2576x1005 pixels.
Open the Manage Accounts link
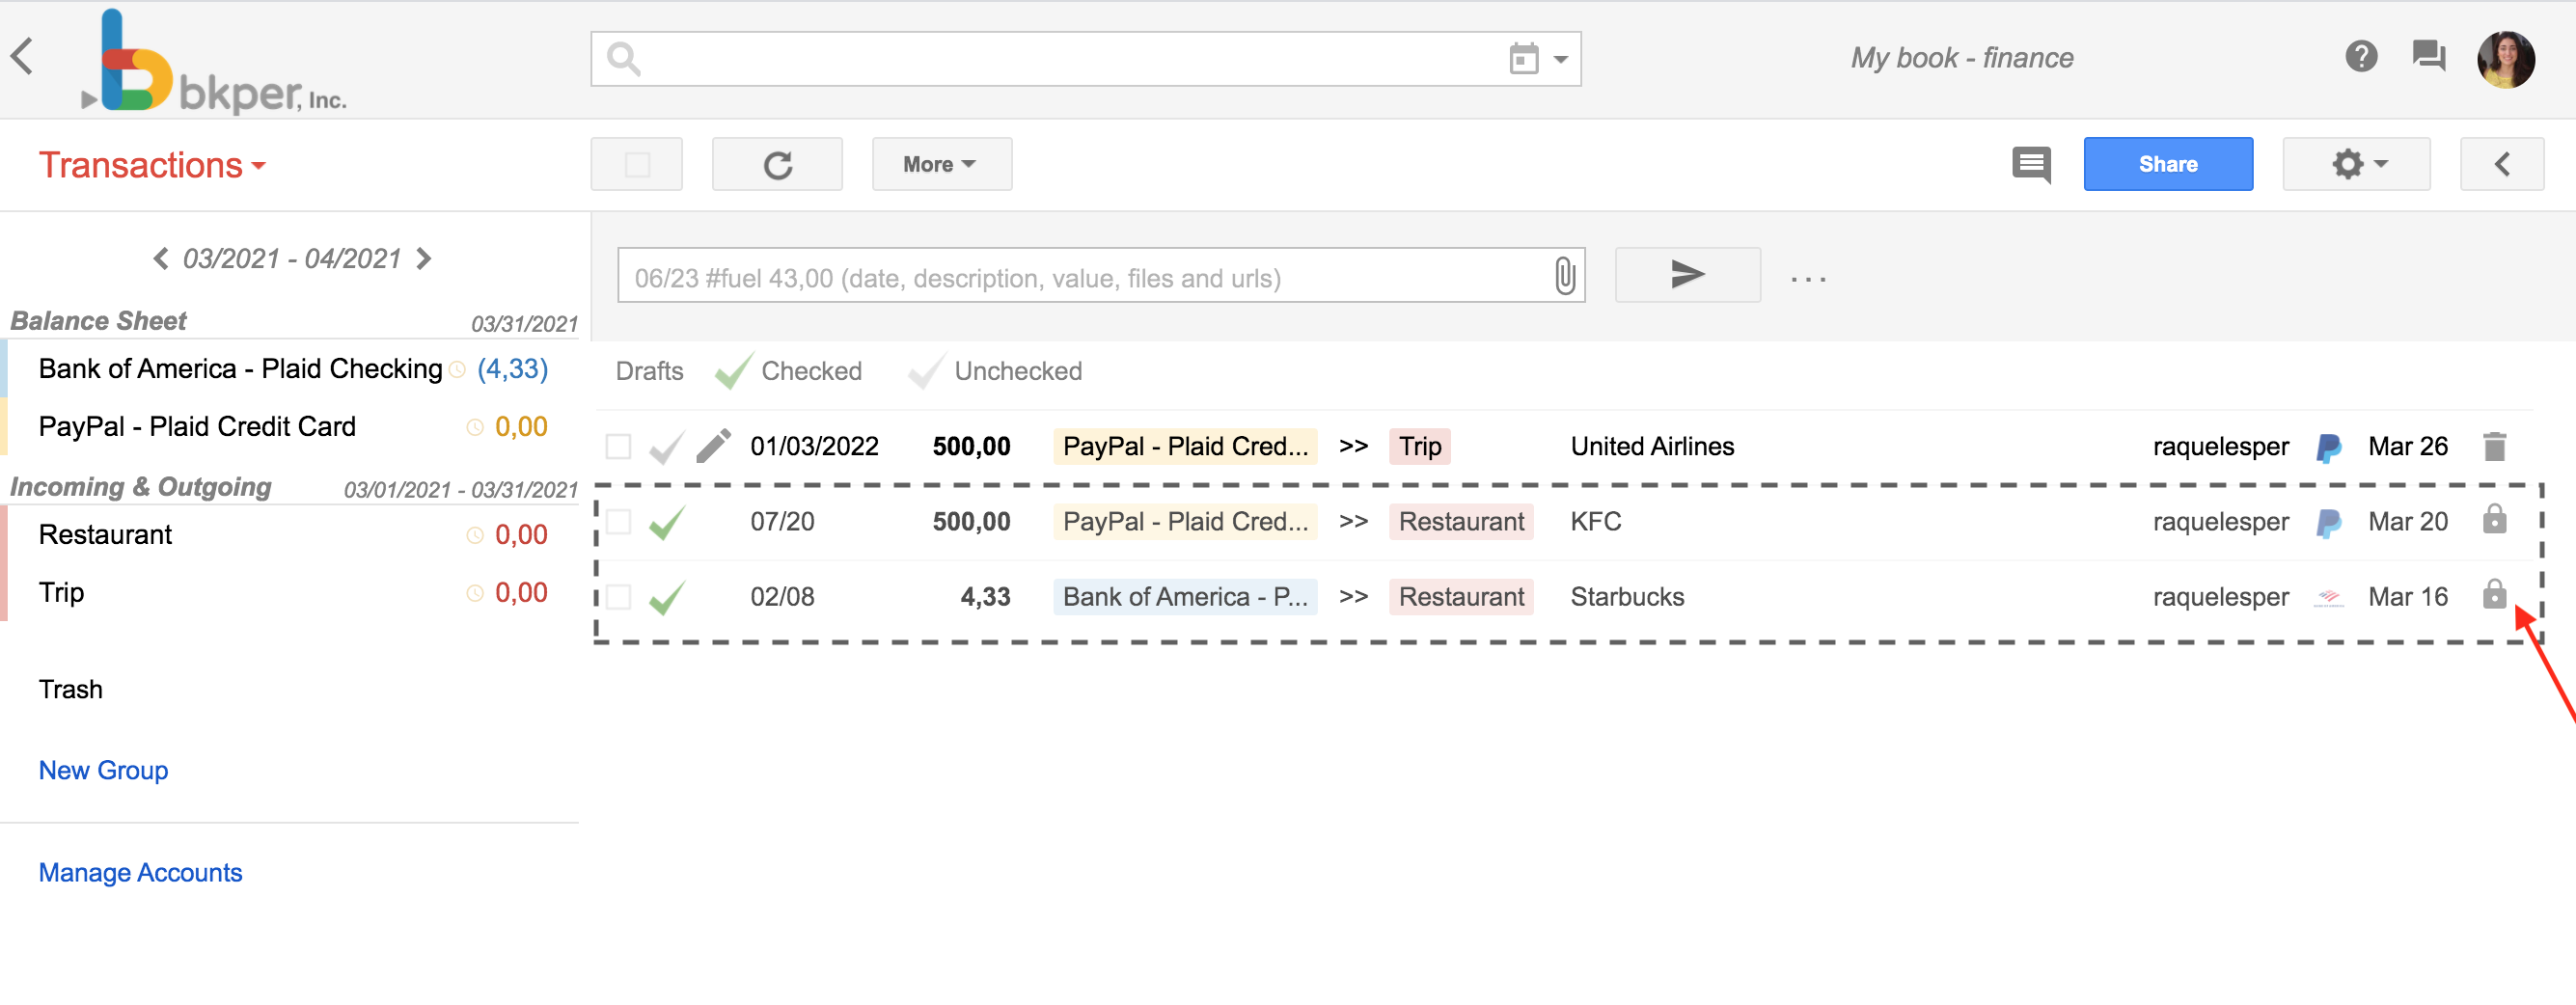140,872
